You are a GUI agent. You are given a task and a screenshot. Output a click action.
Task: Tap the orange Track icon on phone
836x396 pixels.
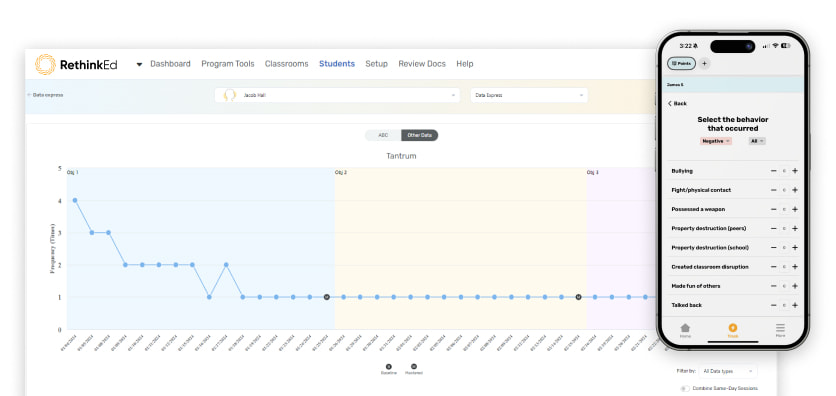(x=733, y=328)
